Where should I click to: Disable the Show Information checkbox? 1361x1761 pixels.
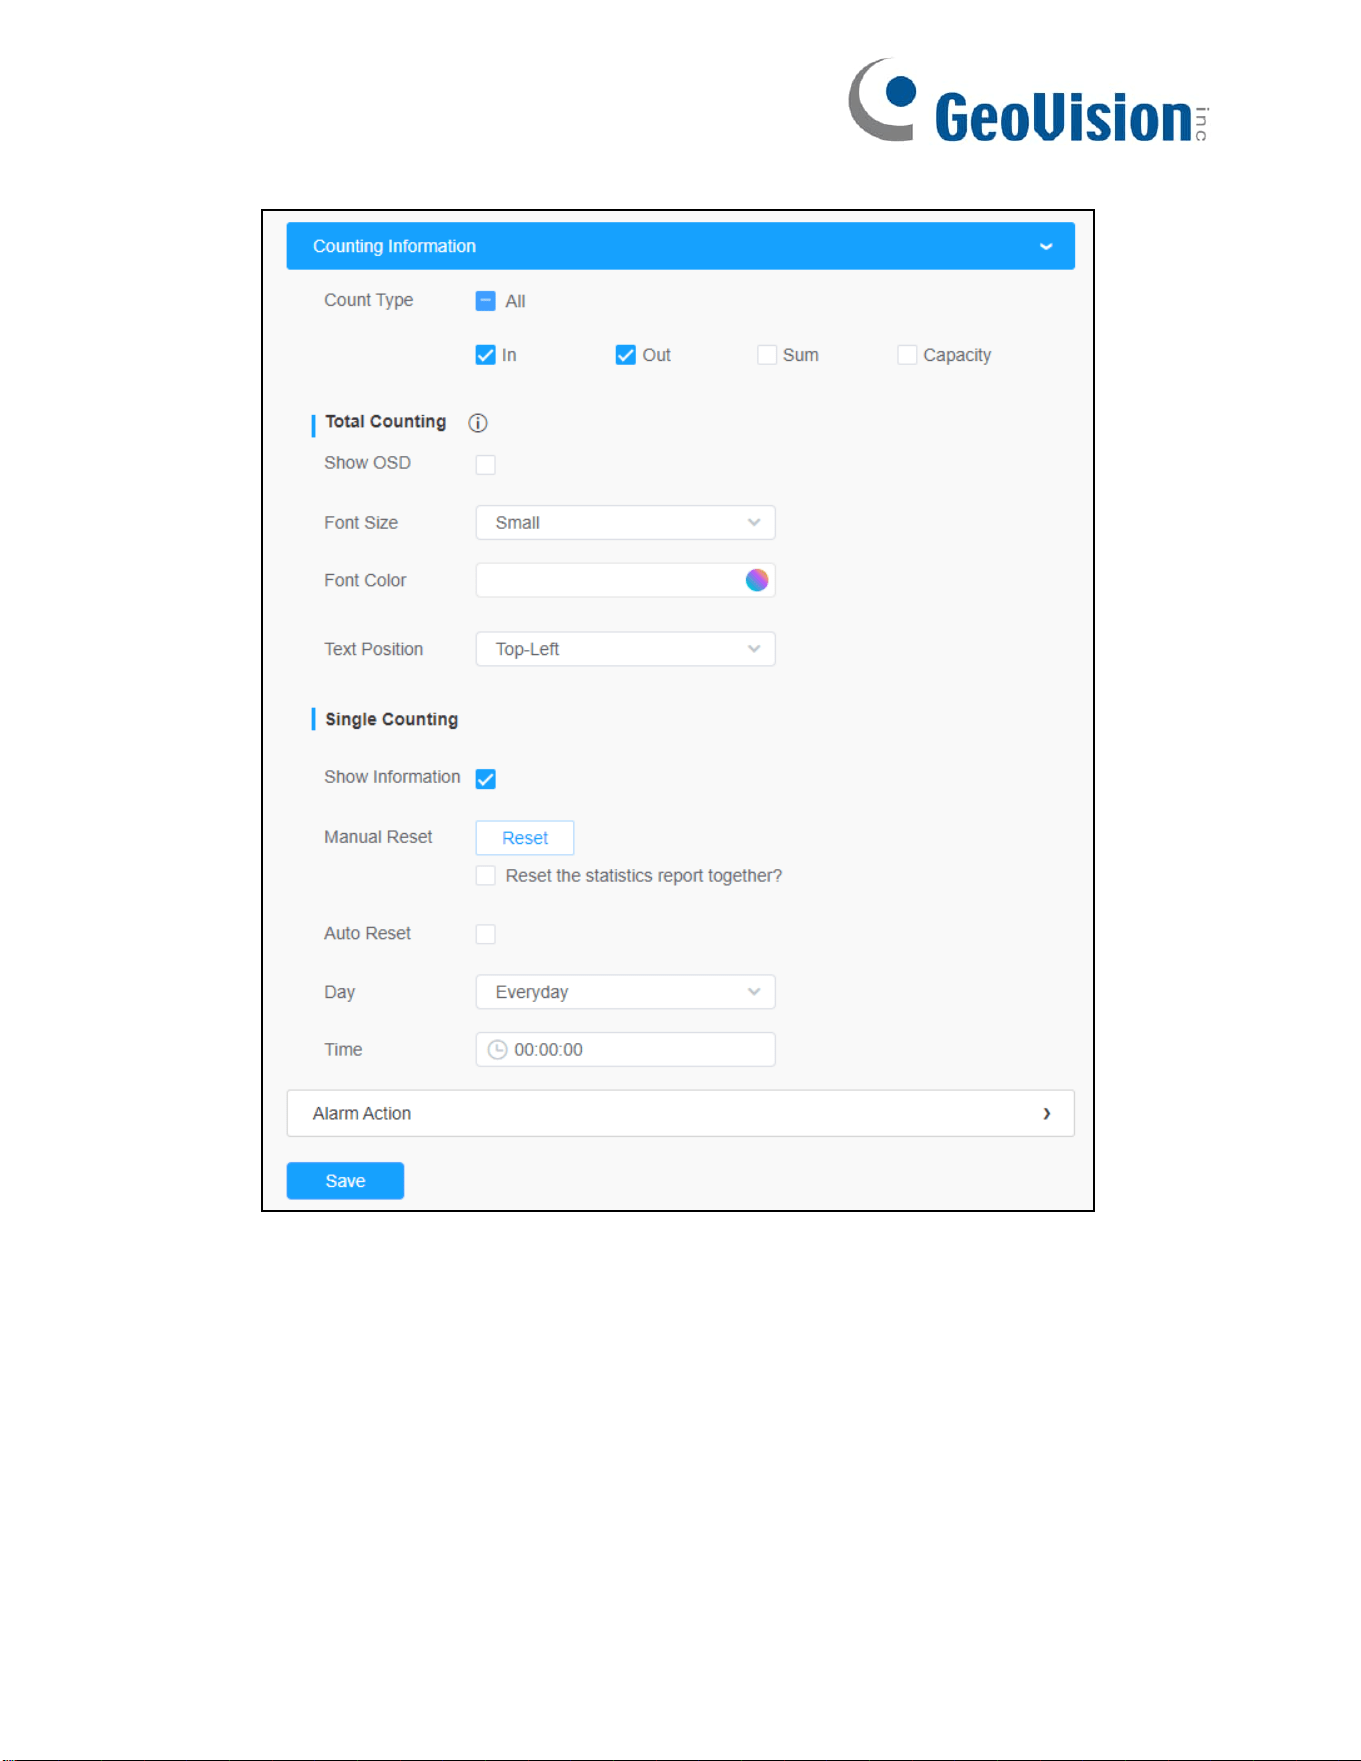[486, 779]
